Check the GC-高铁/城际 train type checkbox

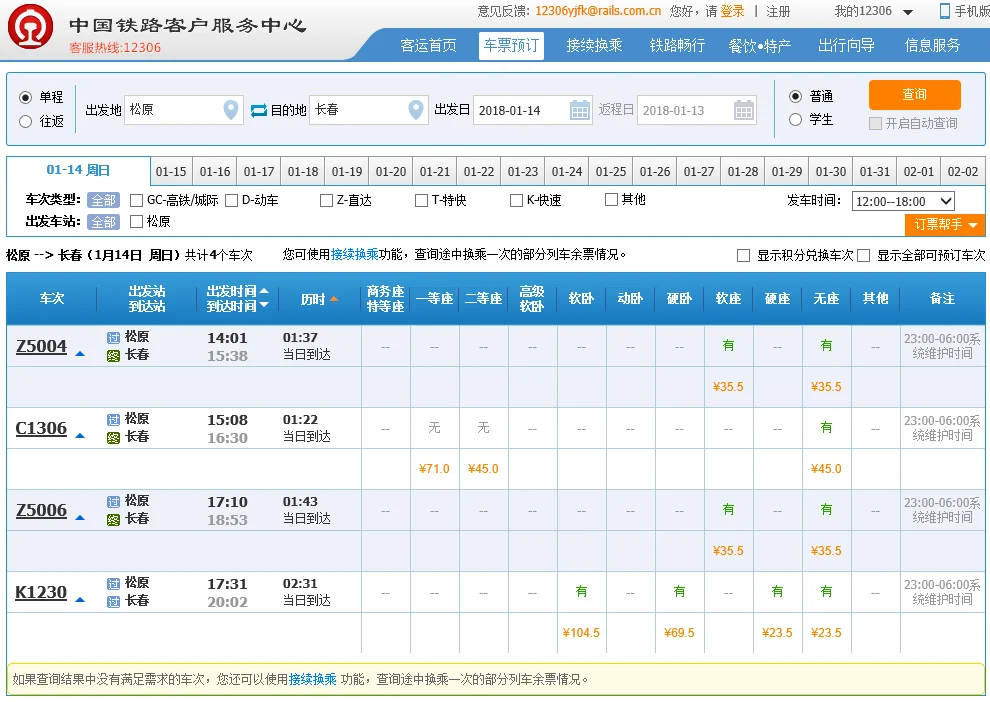tap(137, 200)
